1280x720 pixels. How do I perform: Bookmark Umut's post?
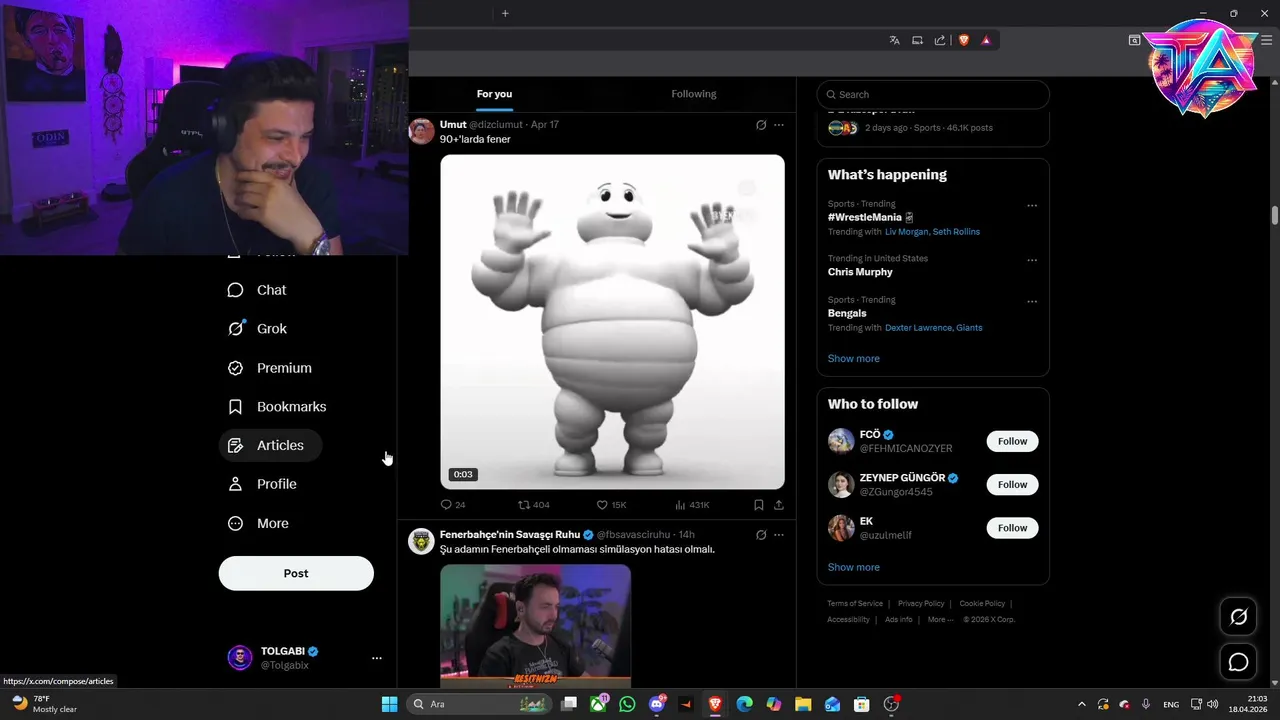point(759,505)
